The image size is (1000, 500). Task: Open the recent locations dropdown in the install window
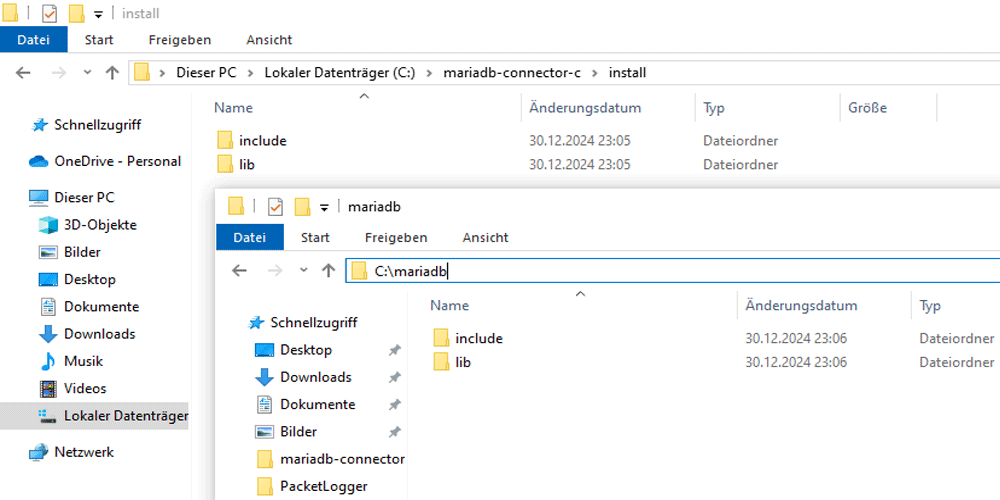tap(88, 73)
